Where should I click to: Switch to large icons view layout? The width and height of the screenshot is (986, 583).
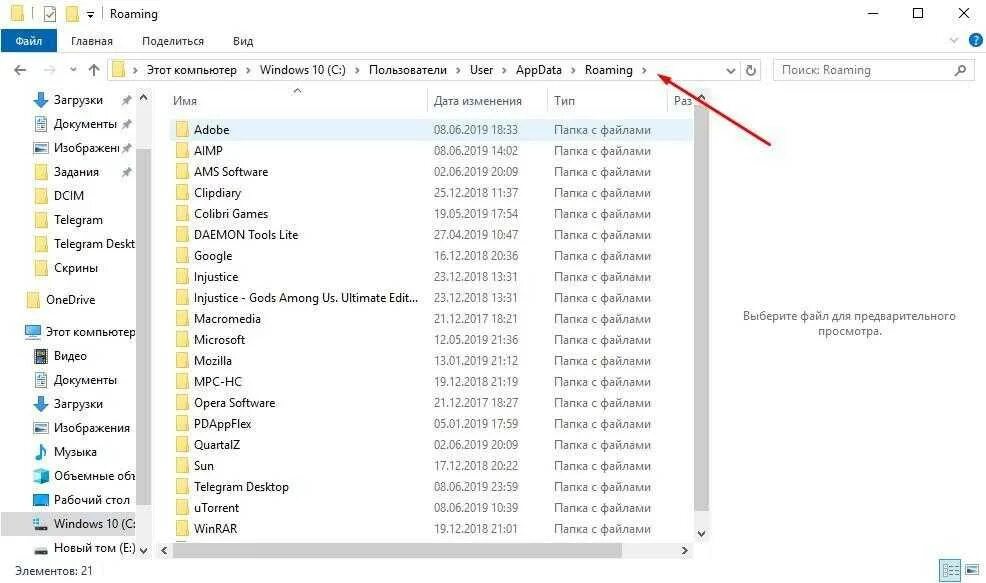[972, 570]
